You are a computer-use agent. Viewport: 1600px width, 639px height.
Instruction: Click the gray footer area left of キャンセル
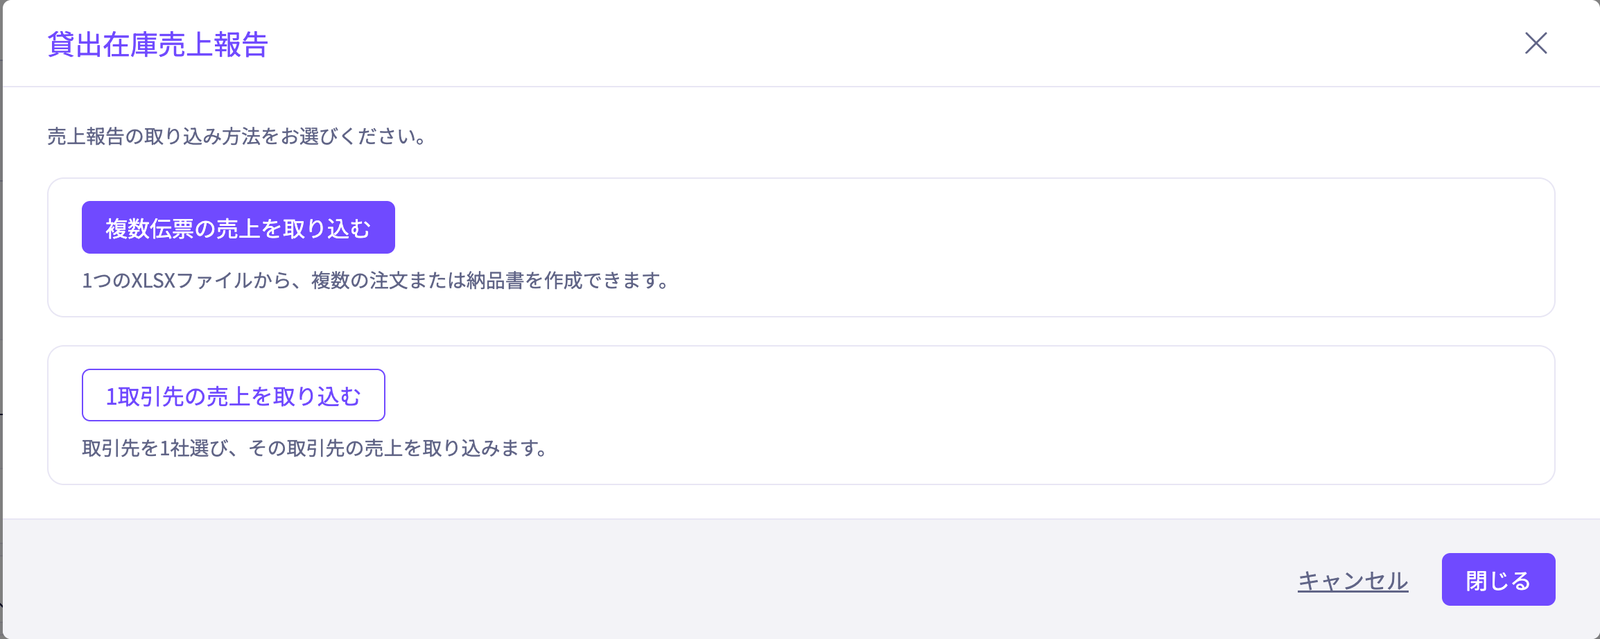tap(650, 579)
